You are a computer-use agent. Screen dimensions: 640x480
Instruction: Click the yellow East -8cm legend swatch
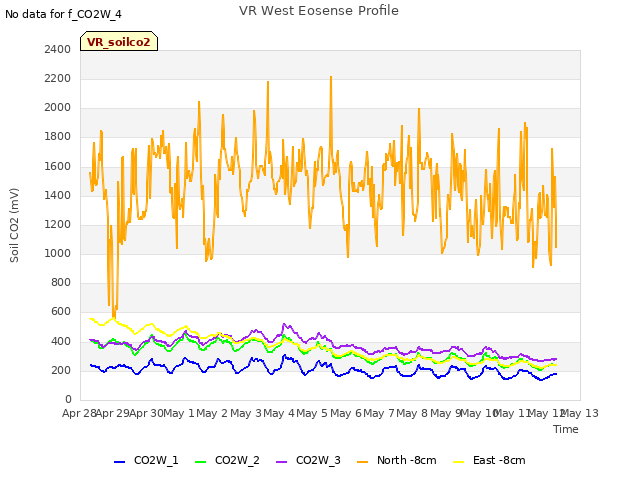pyautogui.click(x=459, y=462)
